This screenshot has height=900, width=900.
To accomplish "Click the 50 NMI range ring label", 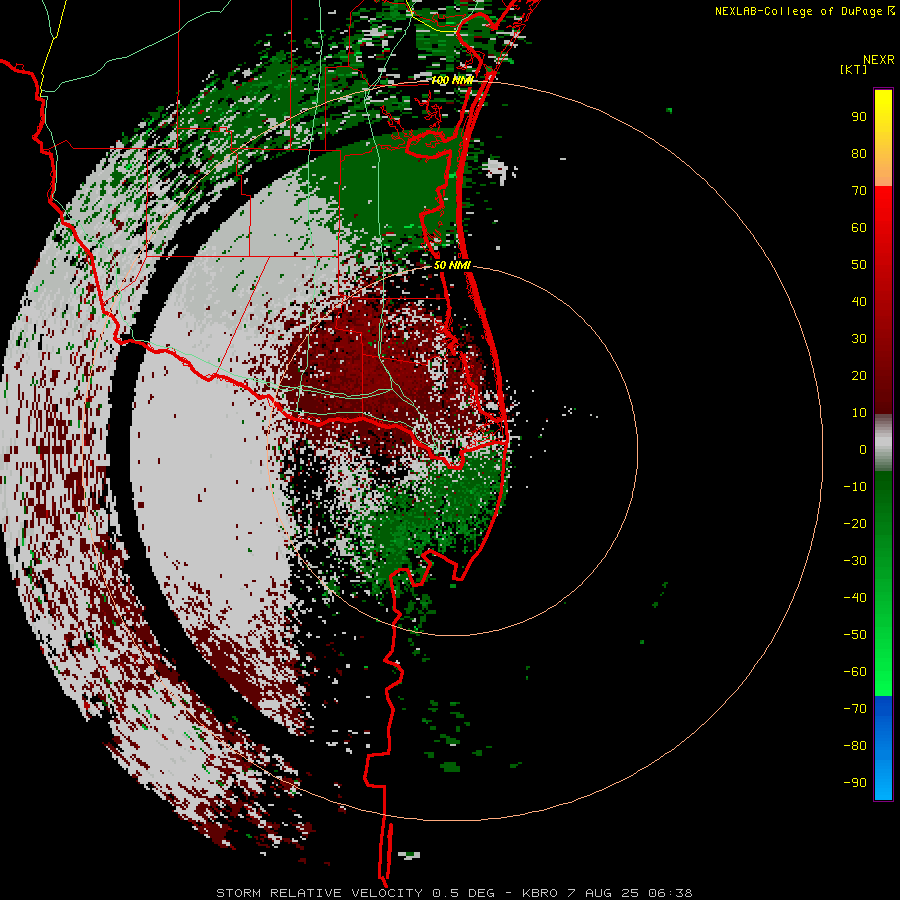I will (452, 265).
